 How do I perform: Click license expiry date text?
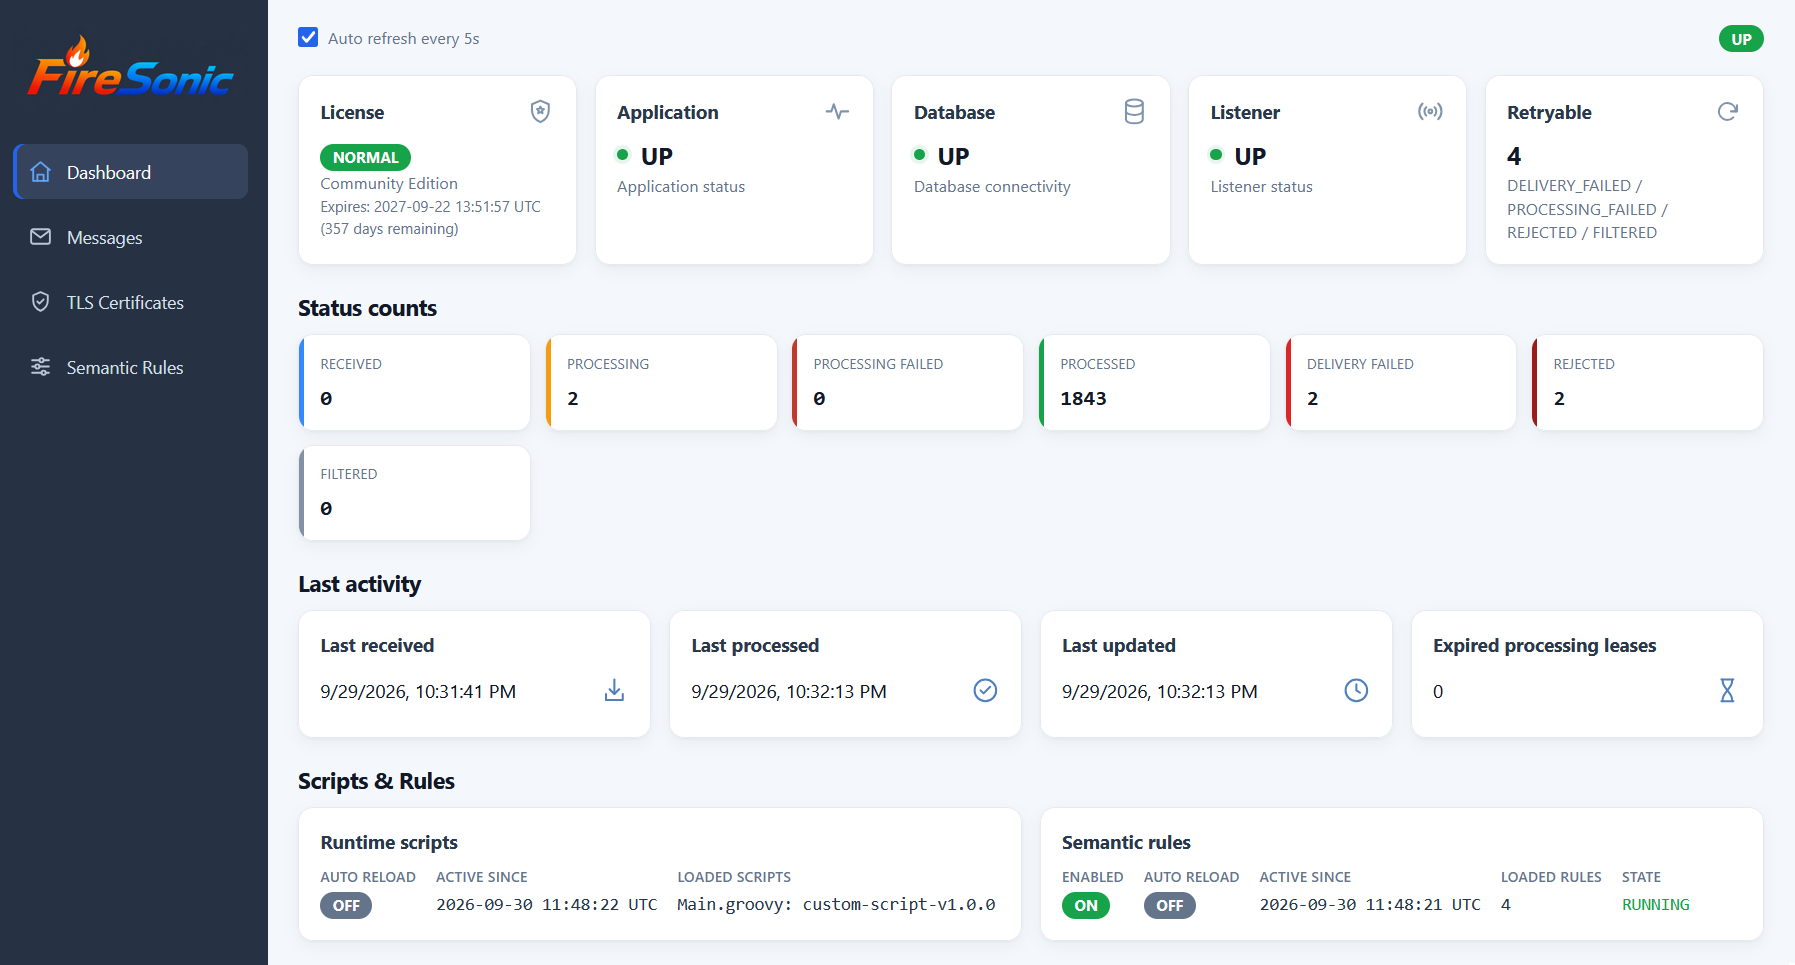[x=430, y=207]
